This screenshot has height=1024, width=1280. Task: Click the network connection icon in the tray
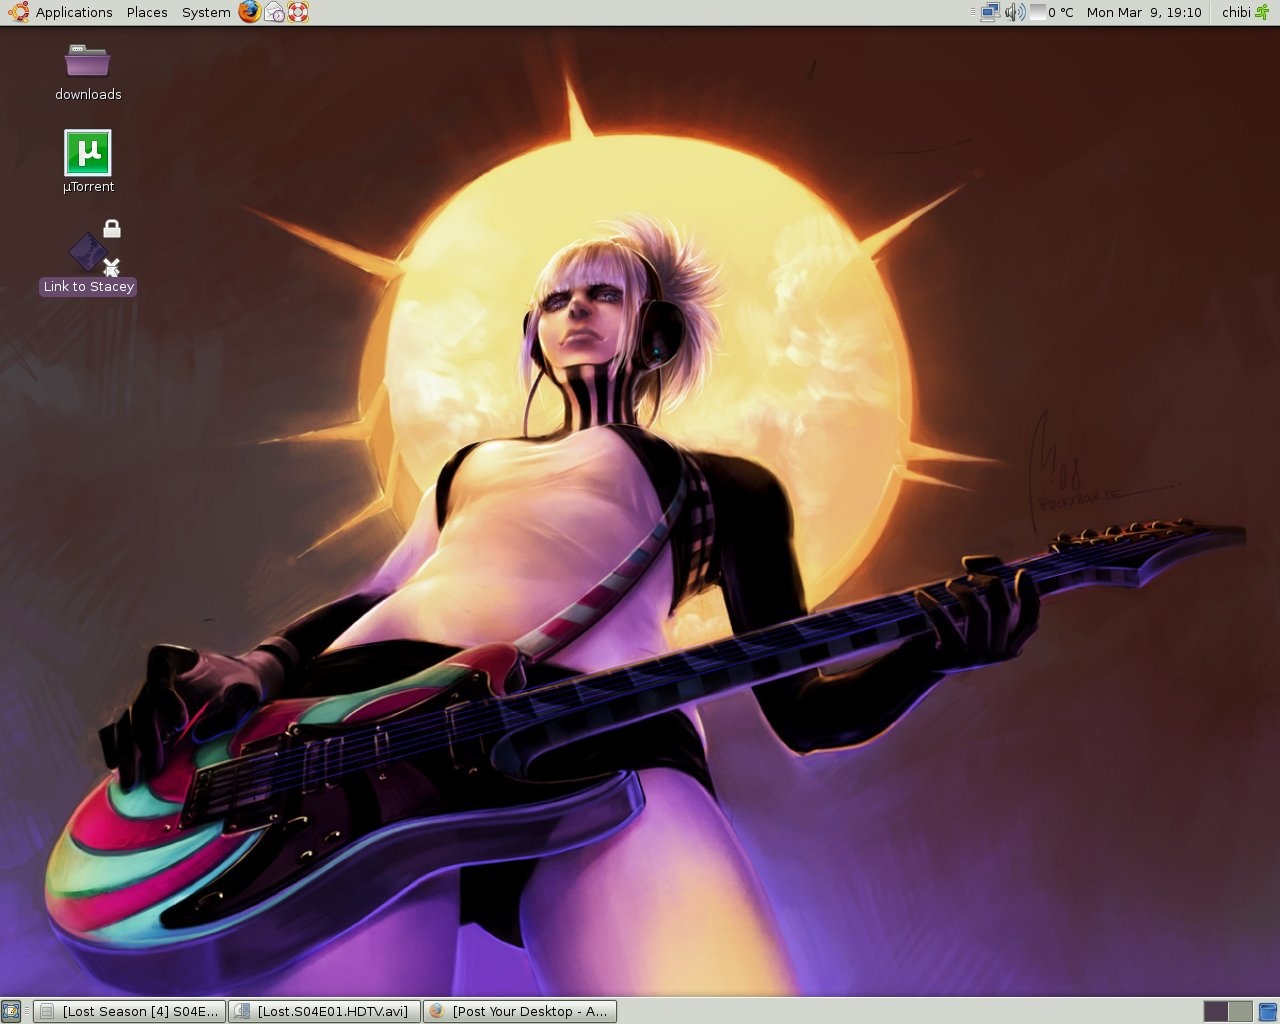point(990,12)
